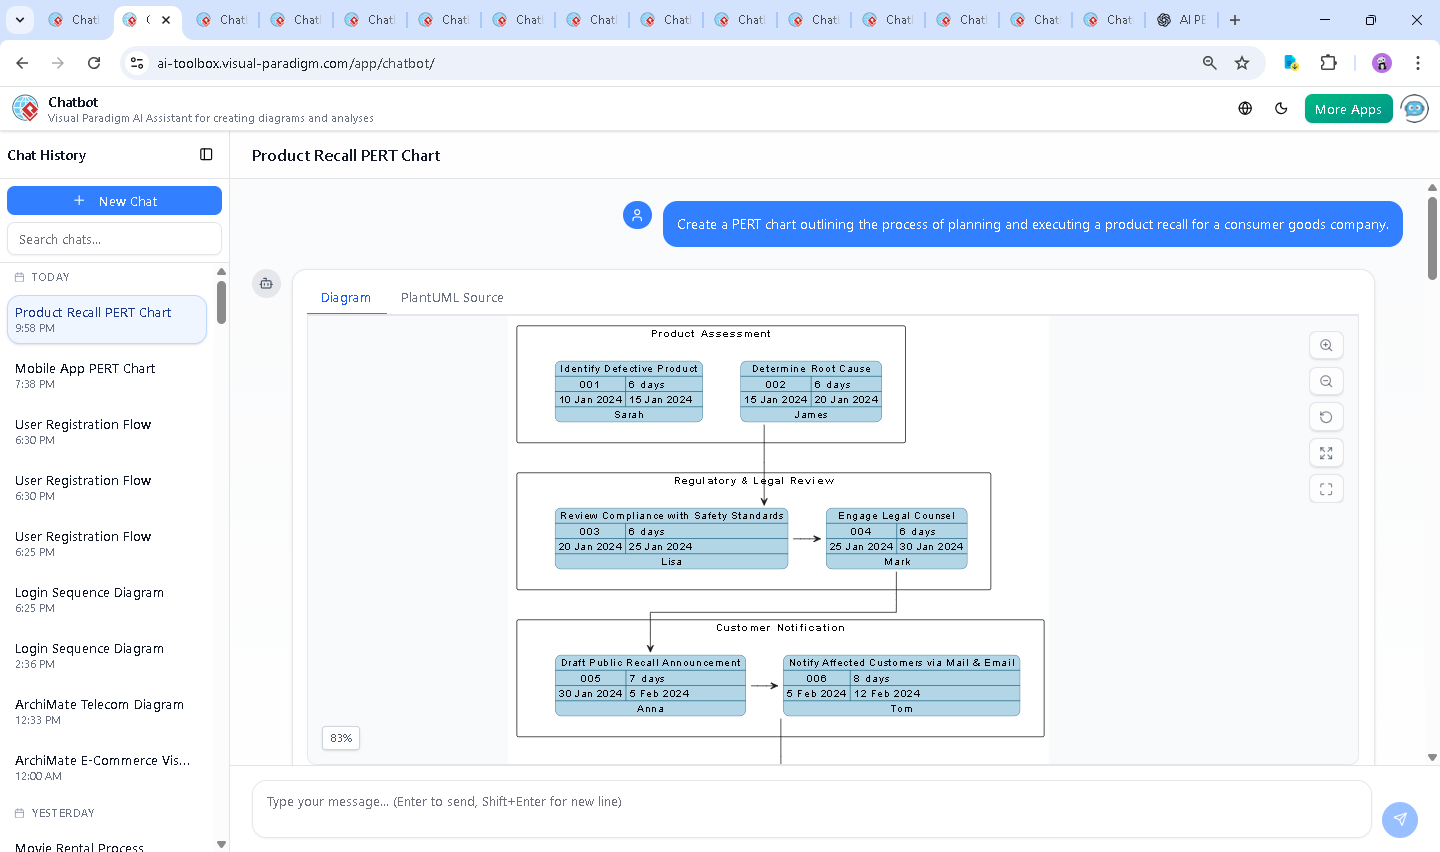
Task: Open browser extensions puzzle icon
Action: pos(1328,63)
